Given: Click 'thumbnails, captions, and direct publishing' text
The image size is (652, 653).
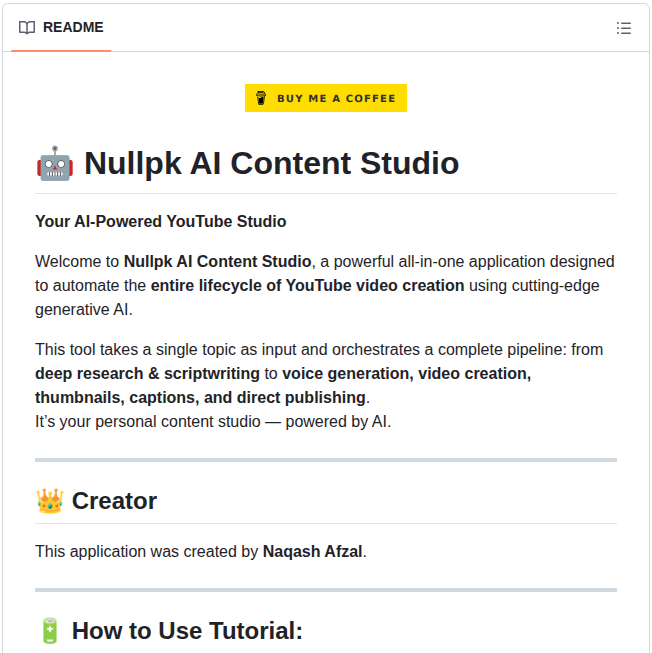Looking at the screenshot, I should tap(200, 398).
